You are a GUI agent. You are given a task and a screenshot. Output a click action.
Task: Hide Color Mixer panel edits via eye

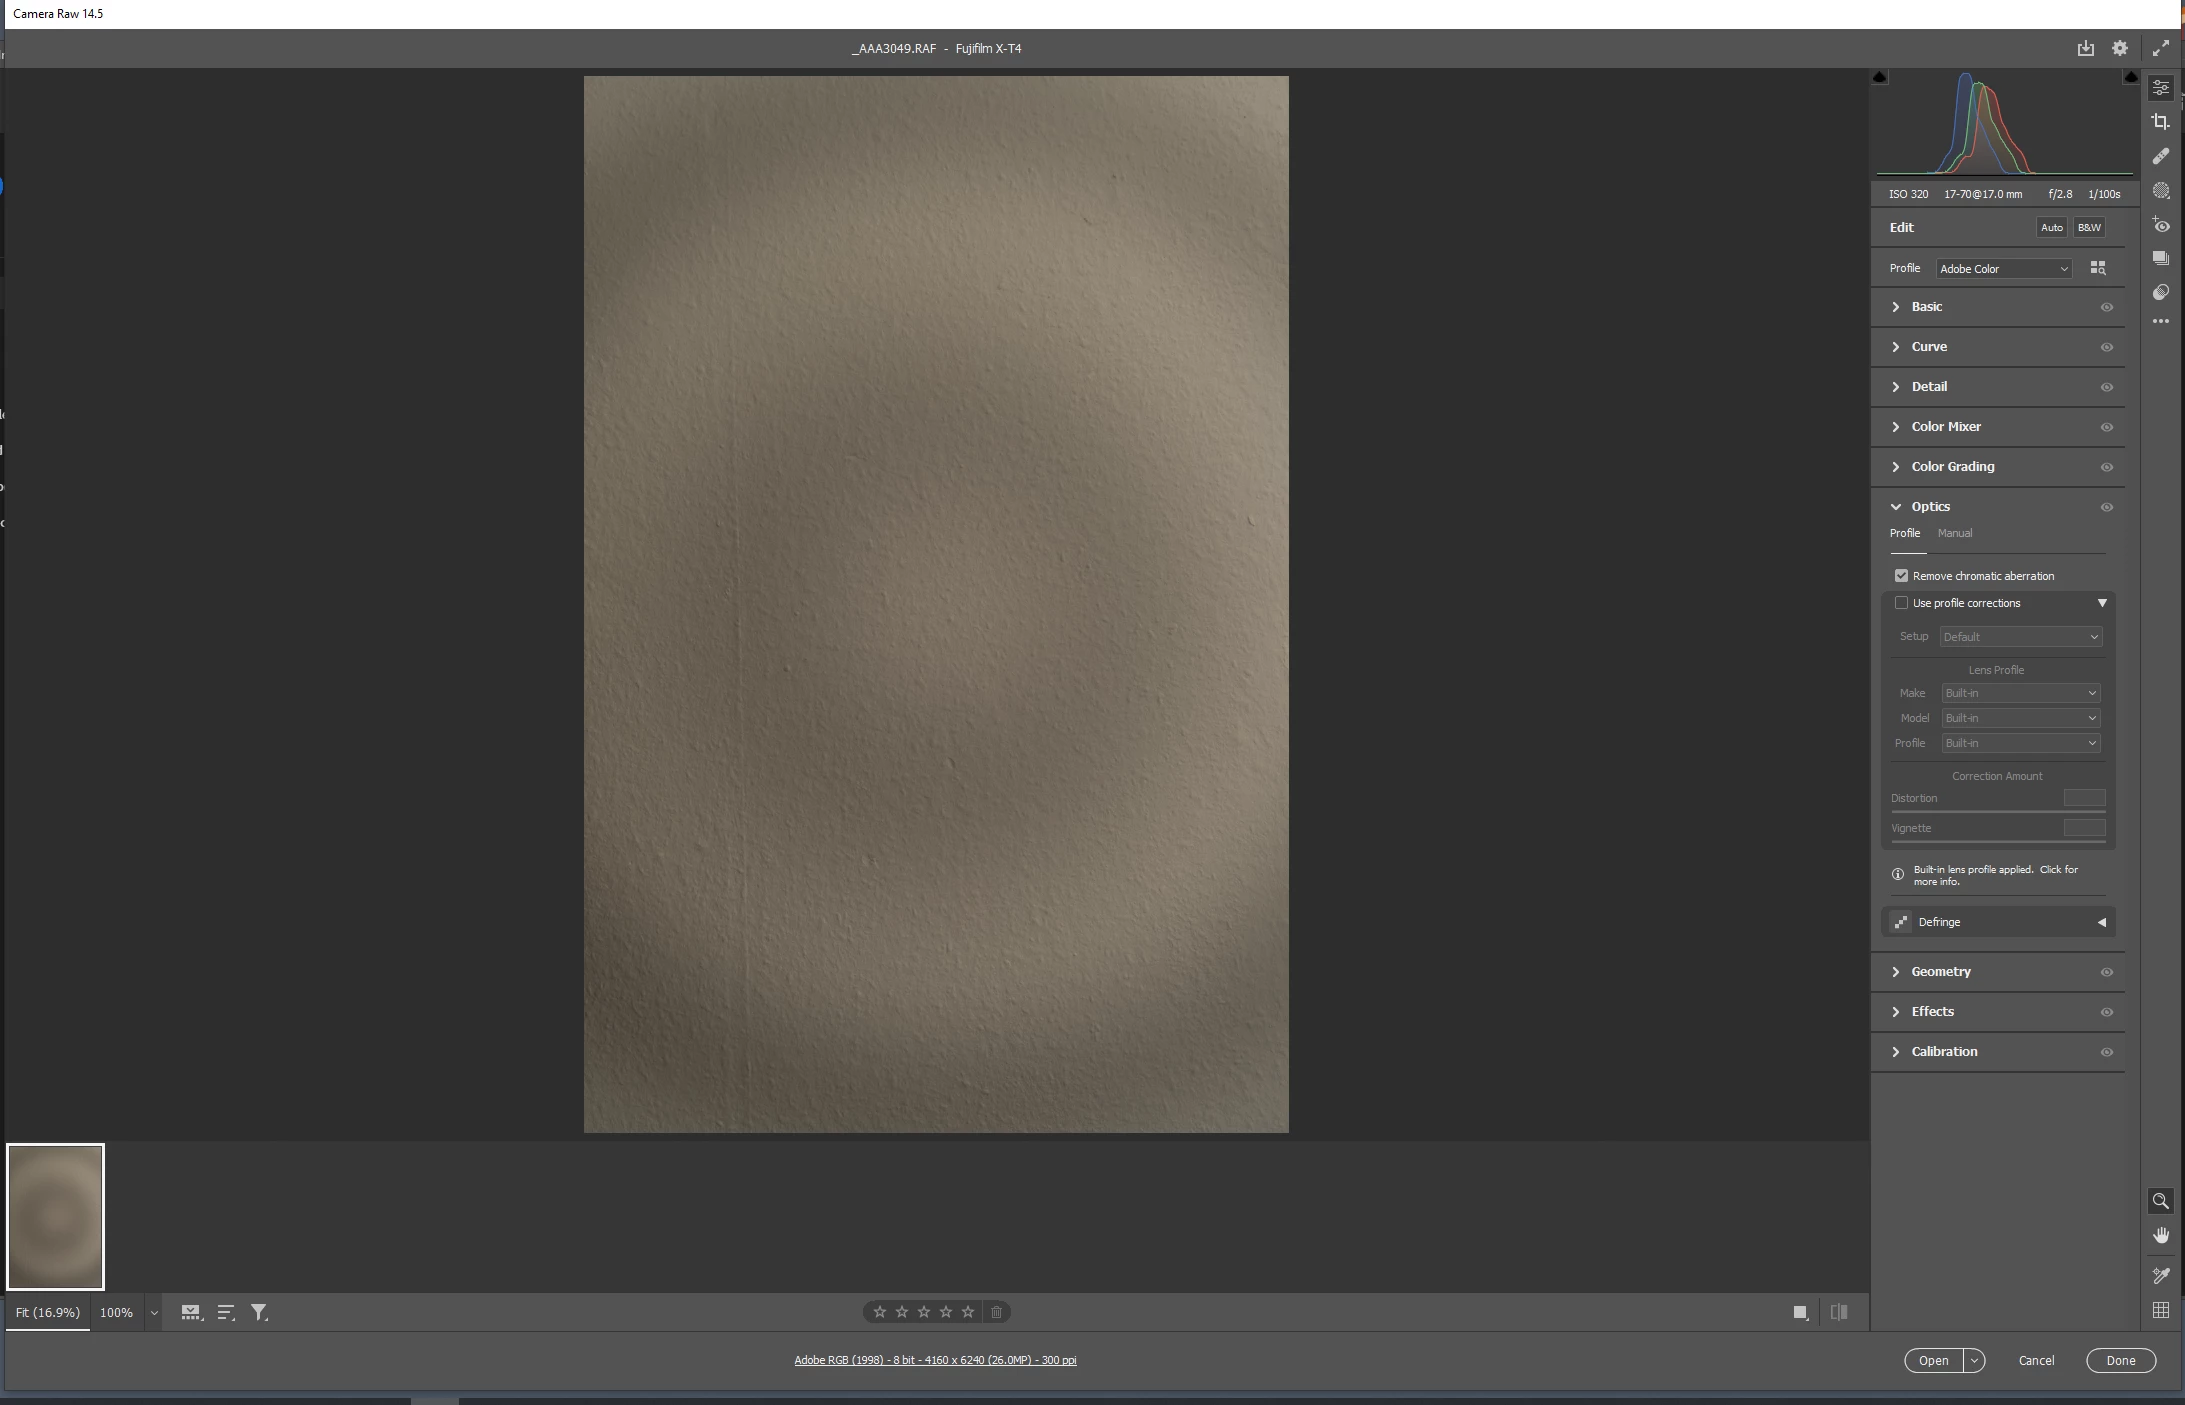[x=2107, y=427]
